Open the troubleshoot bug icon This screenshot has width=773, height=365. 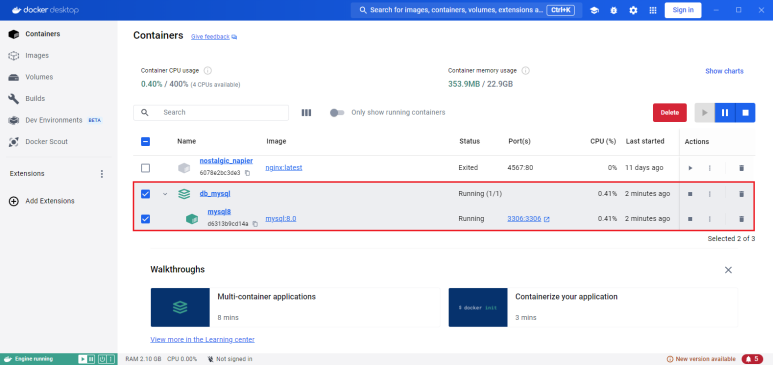point(614,10)
